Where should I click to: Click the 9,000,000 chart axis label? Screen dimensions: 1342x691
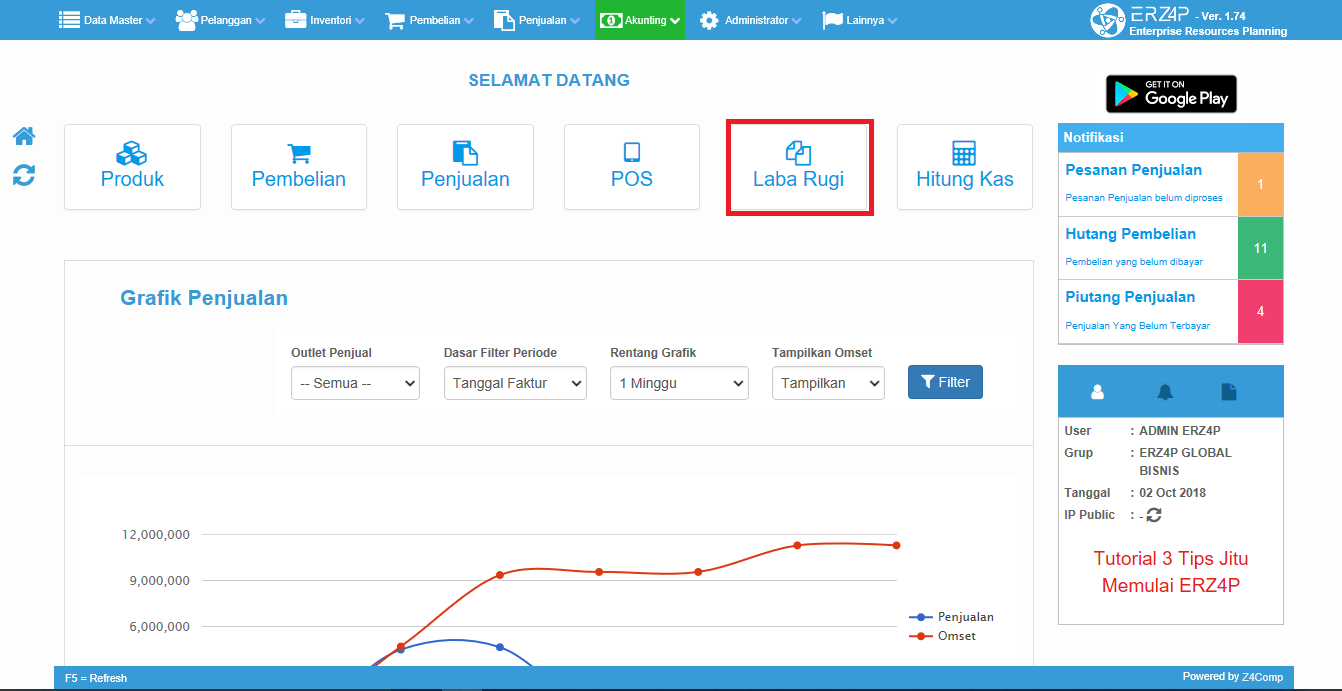click(159, 581)
